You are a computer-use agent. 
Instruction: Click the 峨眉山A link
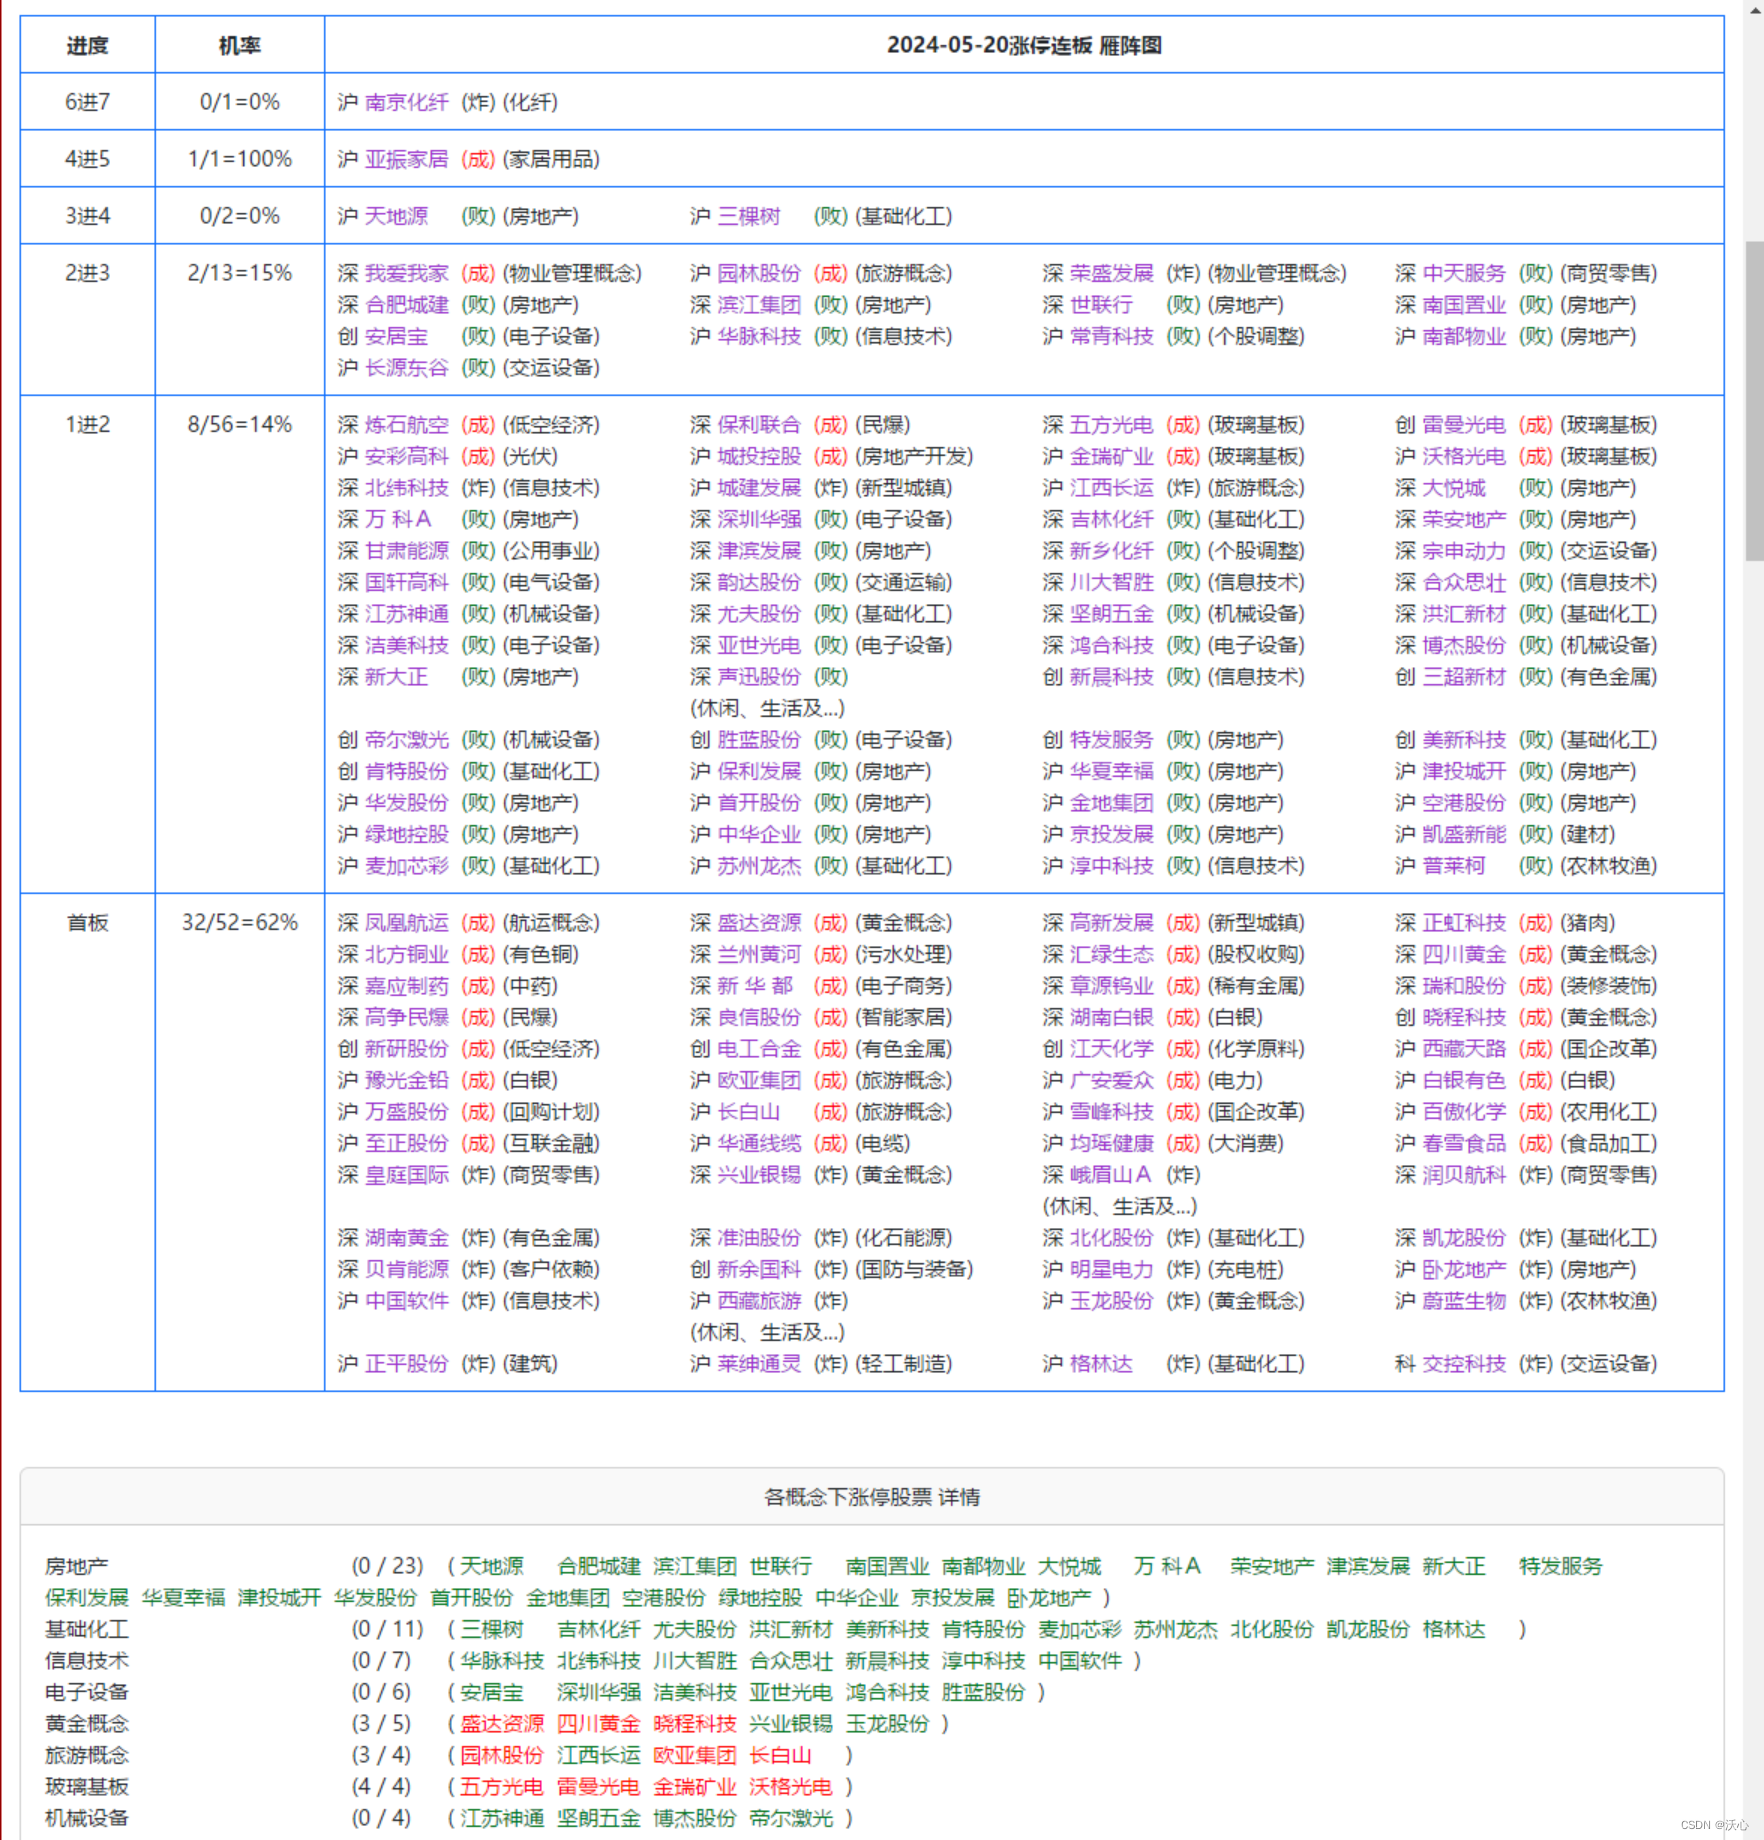(x=1110, y=1174)
